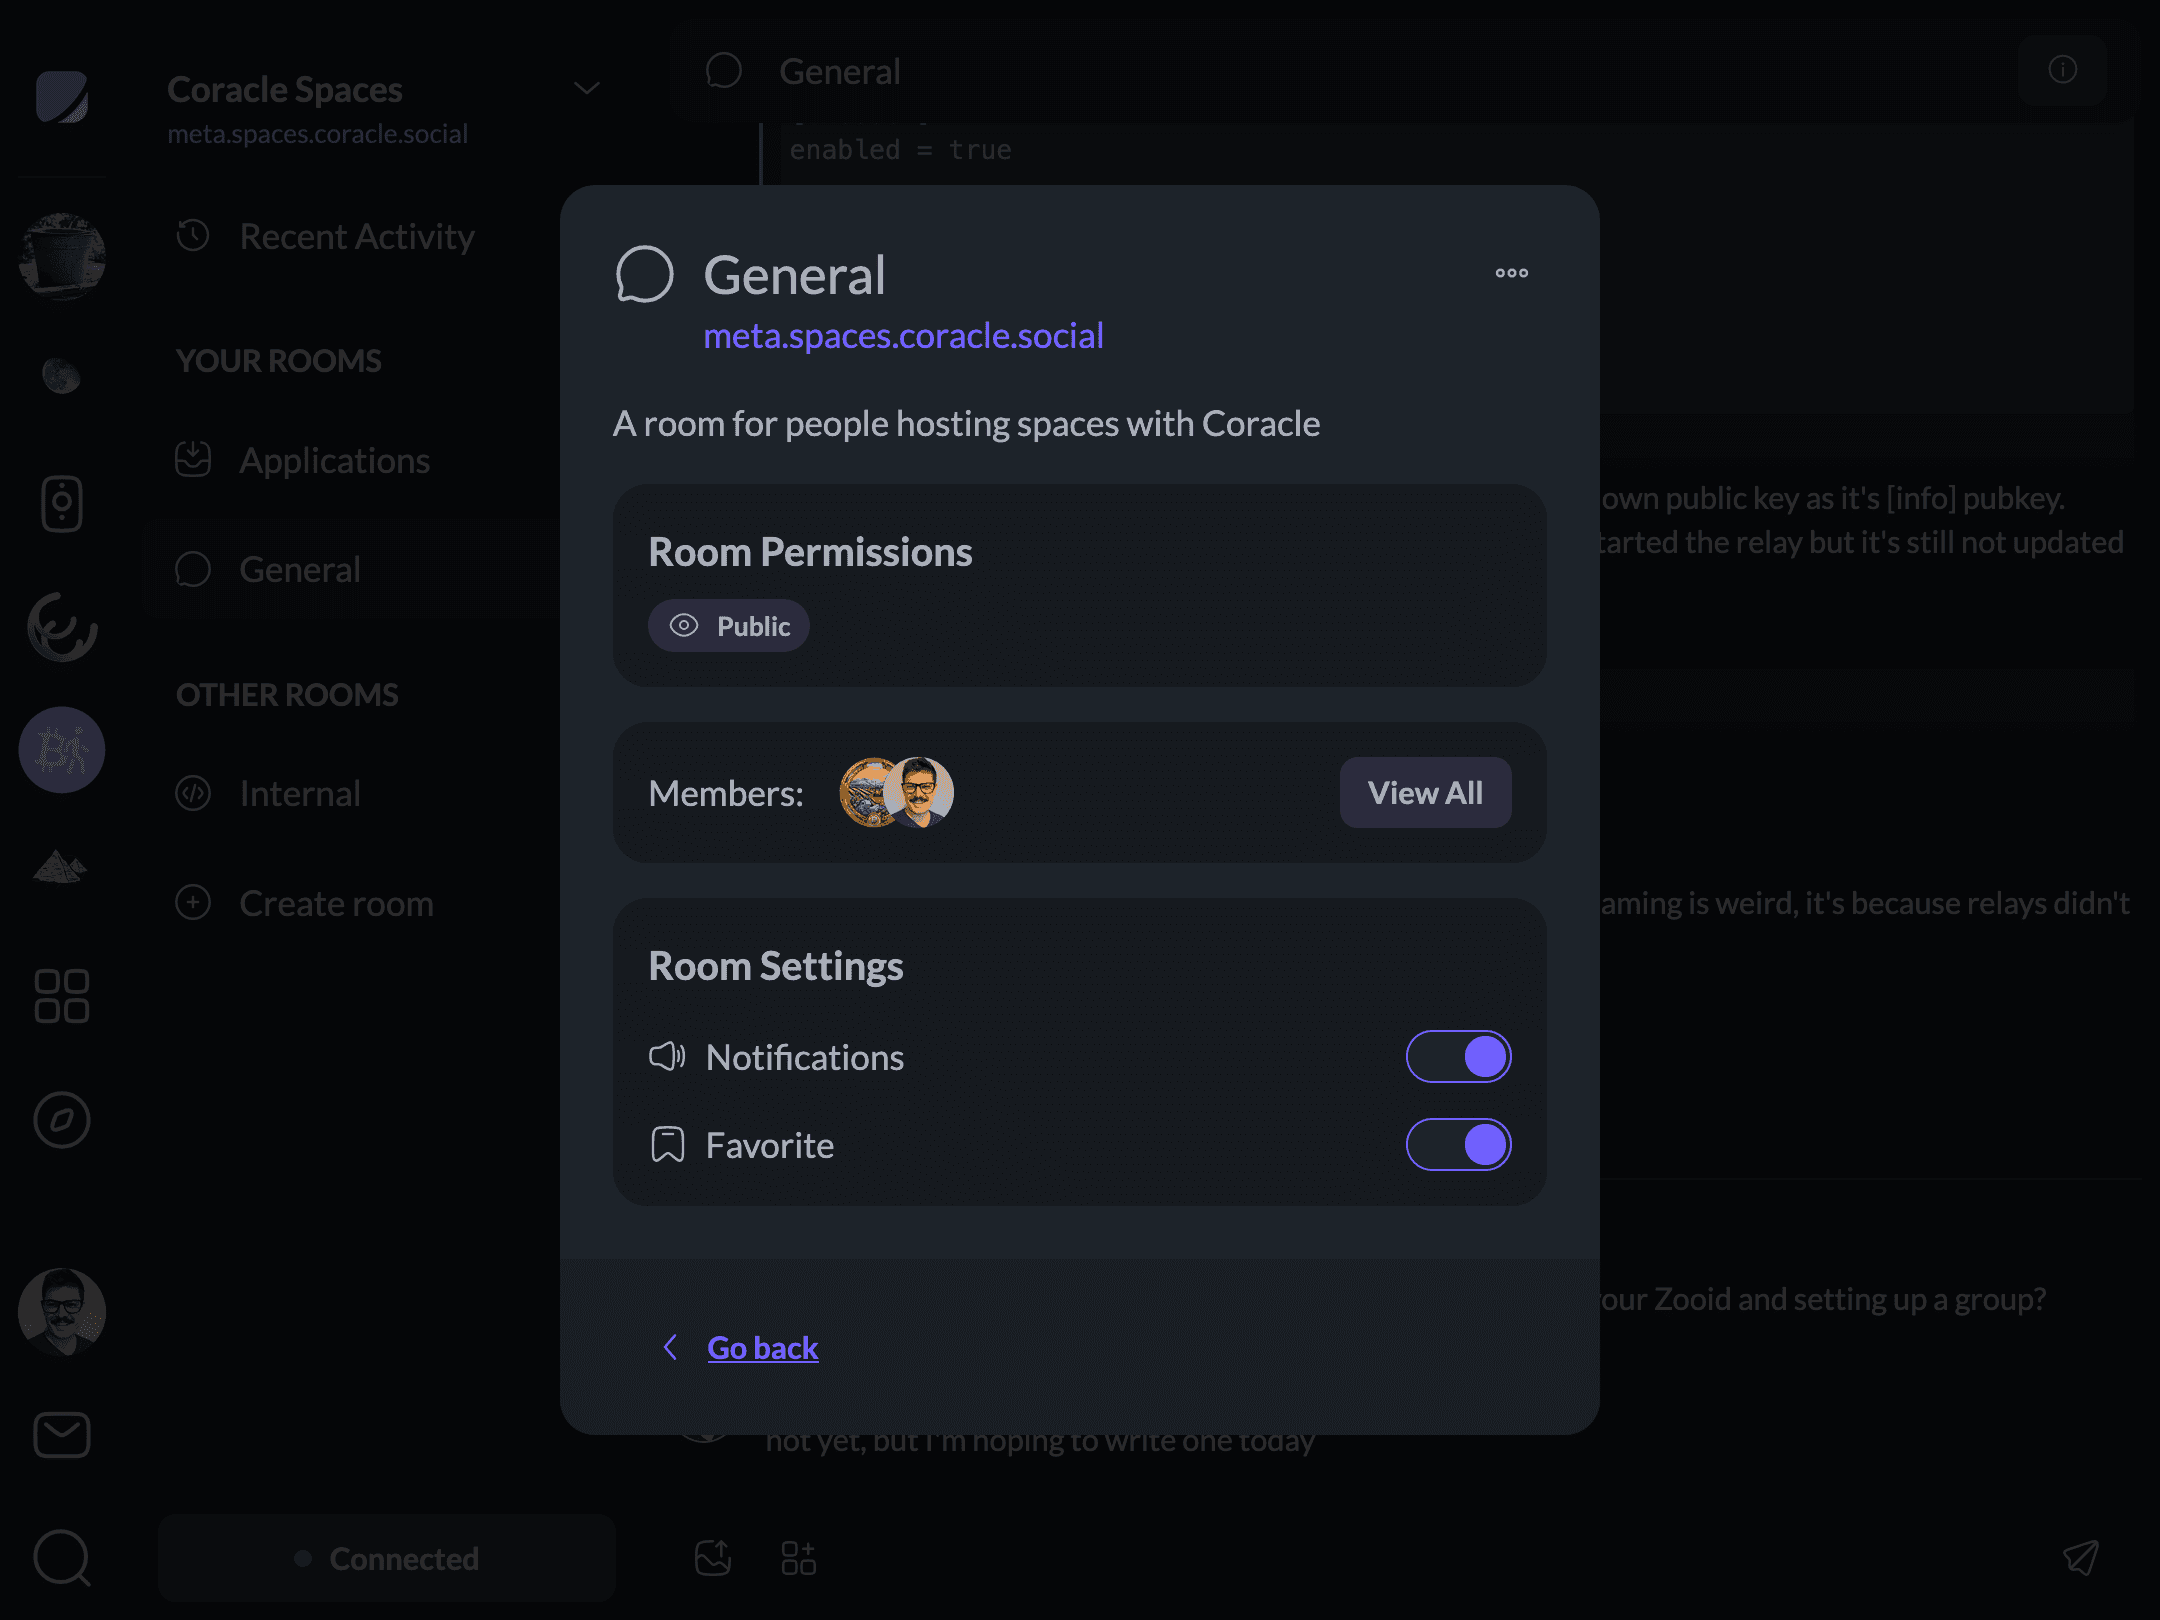This screenshot has width=2160, height=1620.
Task: Click the room info icon in the header
Action: coord(2062,70)
